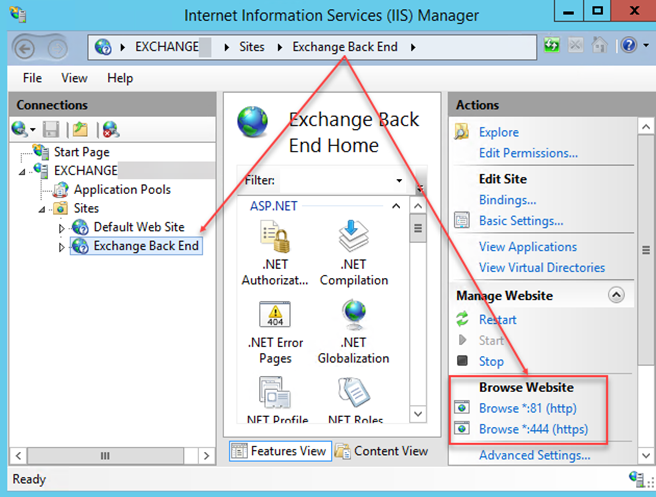Collapse the Manage Website section
The height and width of the screenshot is (497, 656).
point(616,295)
